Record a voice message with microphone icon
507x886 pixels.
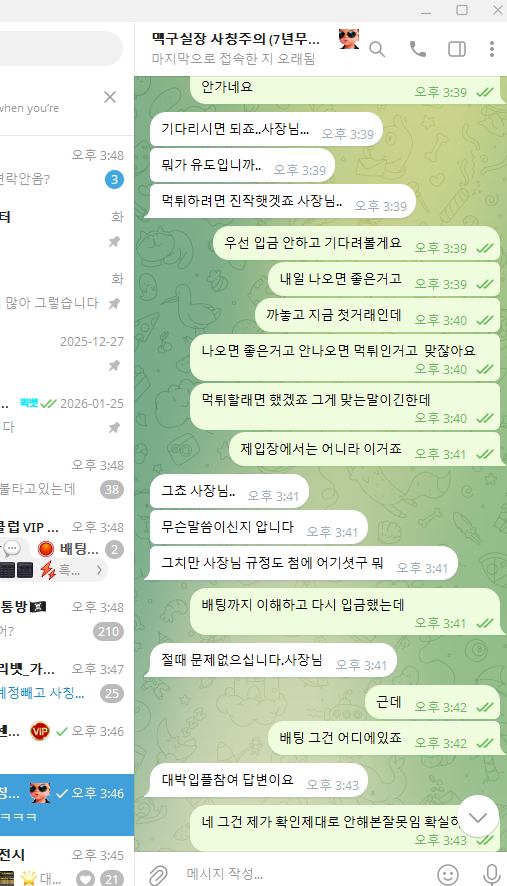click(x=491, y=875)
